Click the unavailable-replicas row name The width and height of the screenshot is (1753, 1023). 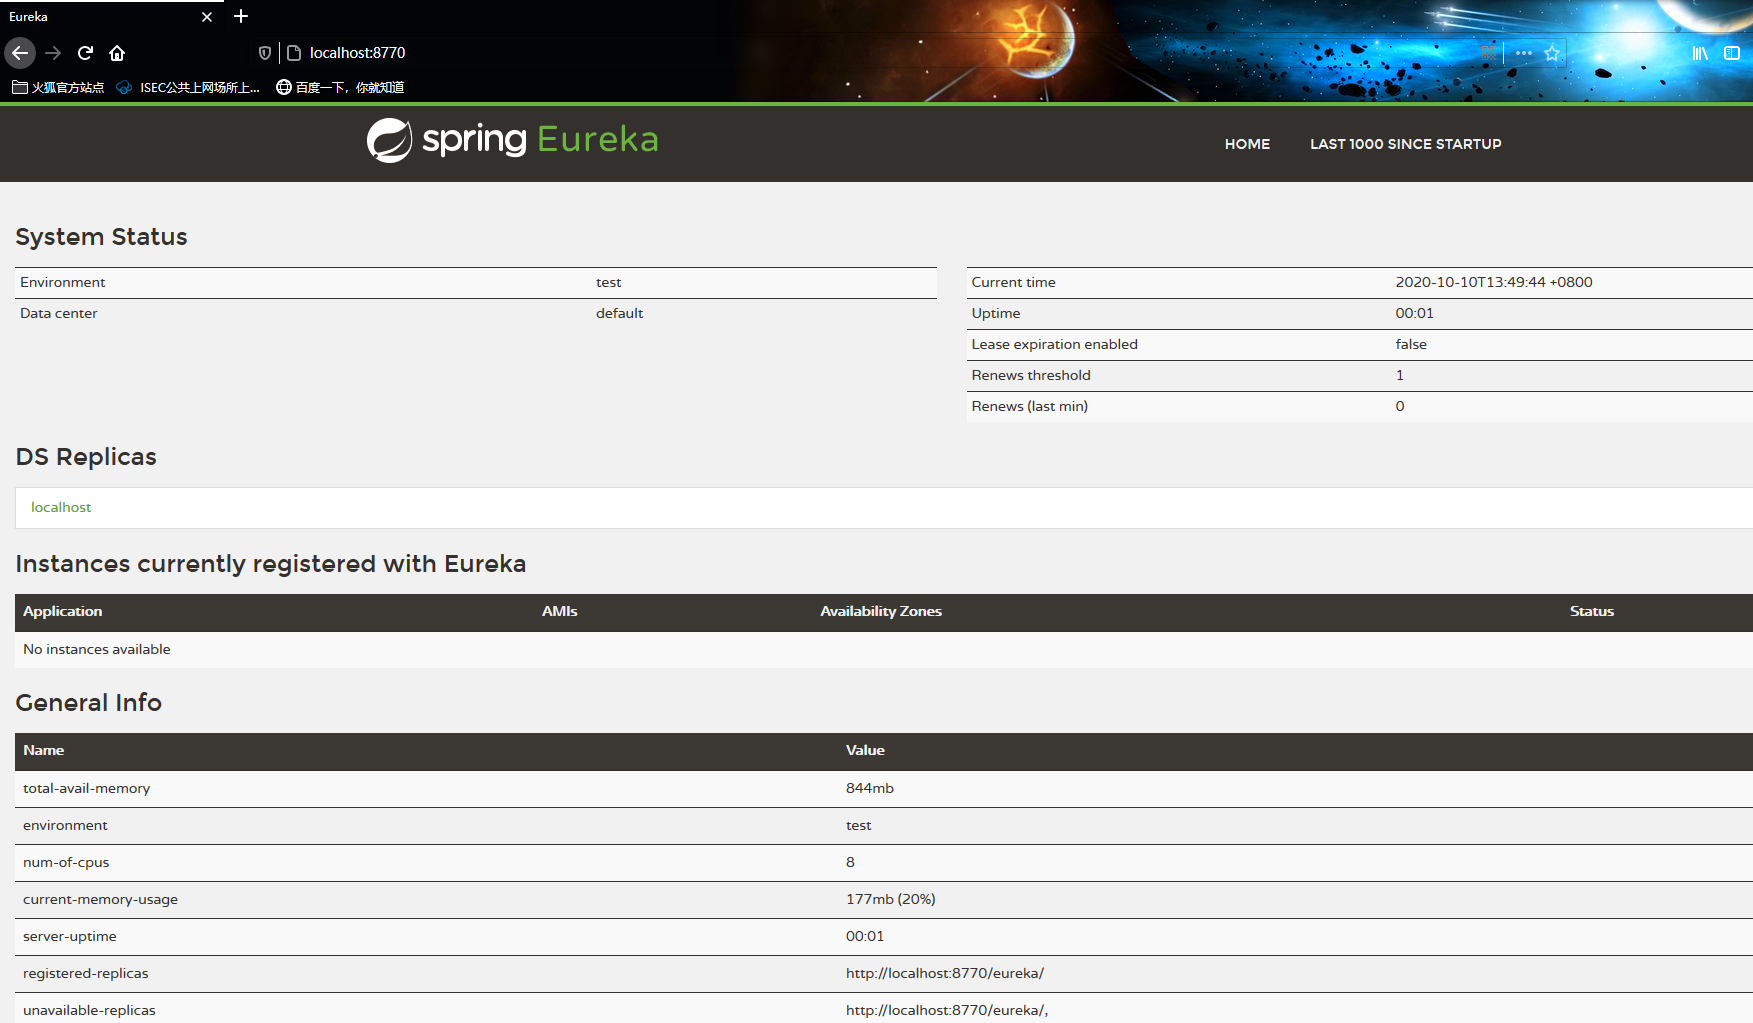point(90,1010)
